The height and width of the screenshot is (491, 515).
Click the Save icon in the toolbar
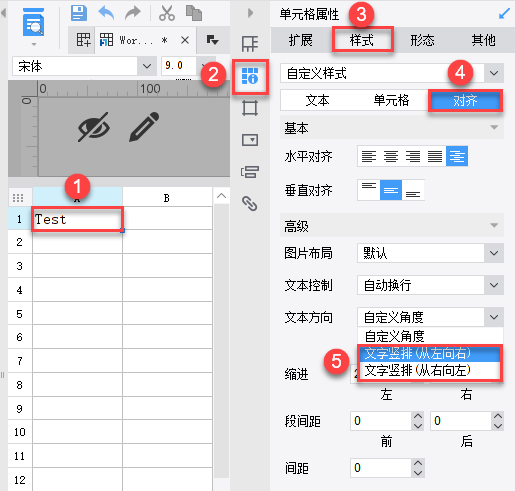(x=79, y=13)
